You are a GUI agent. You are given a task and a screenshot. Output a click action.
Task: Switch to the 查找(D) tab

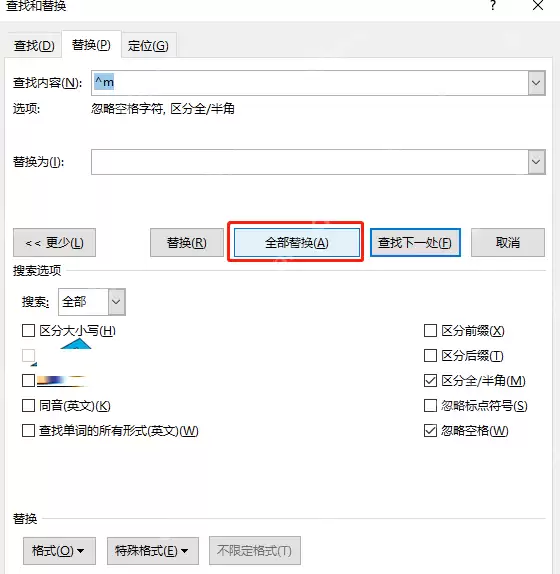[34, 45]
